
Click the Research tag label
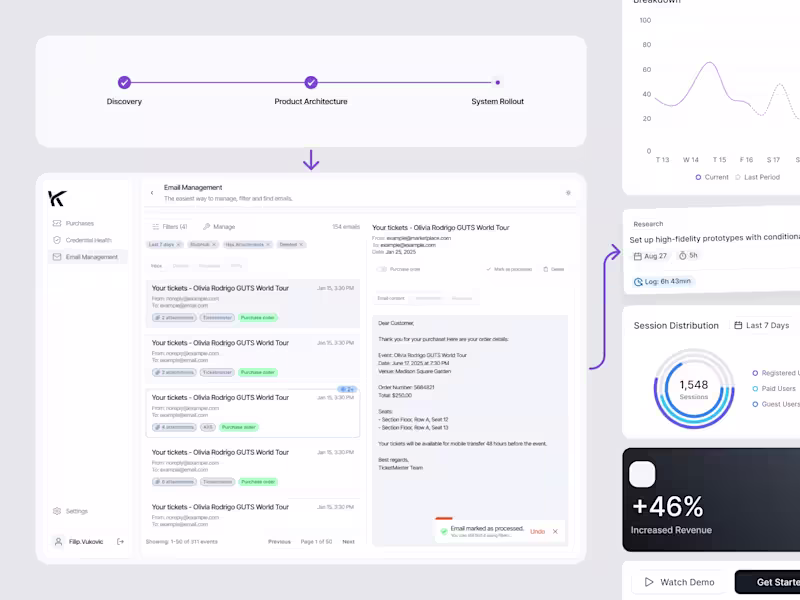[x=648, y=224]
